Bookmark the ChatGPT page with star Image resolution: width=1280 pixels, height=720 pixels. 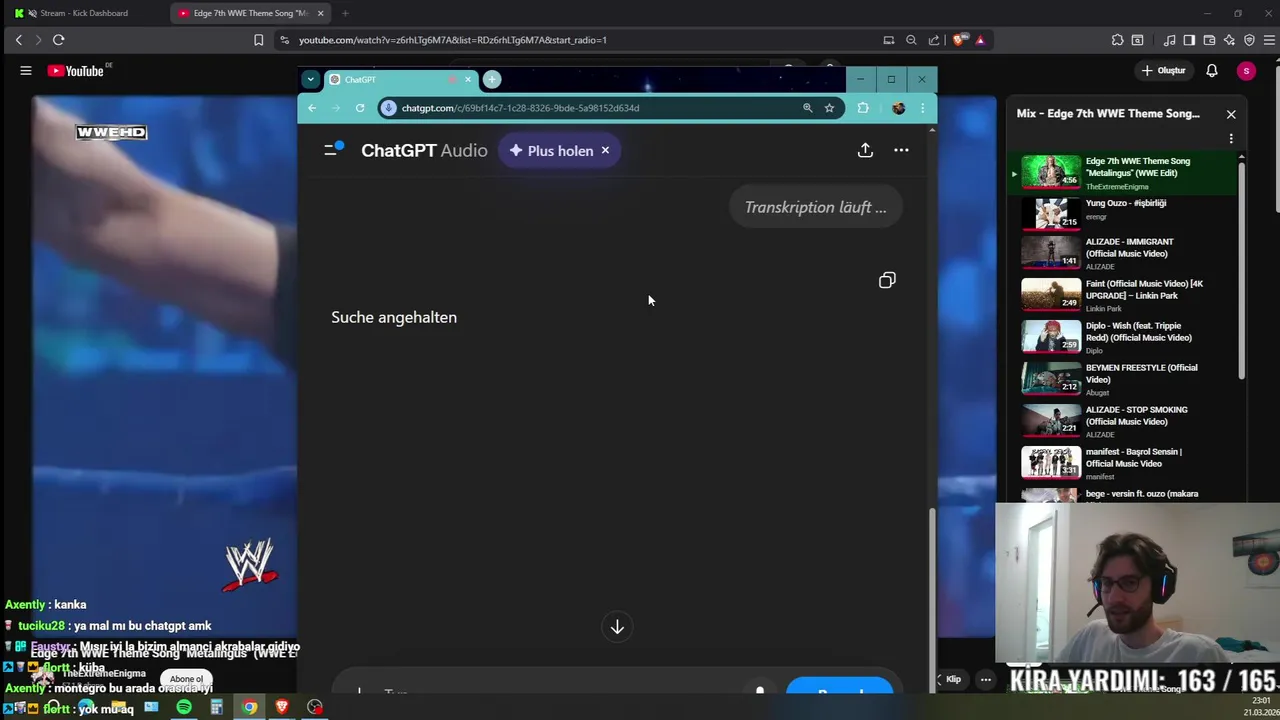tap(829, 108)
